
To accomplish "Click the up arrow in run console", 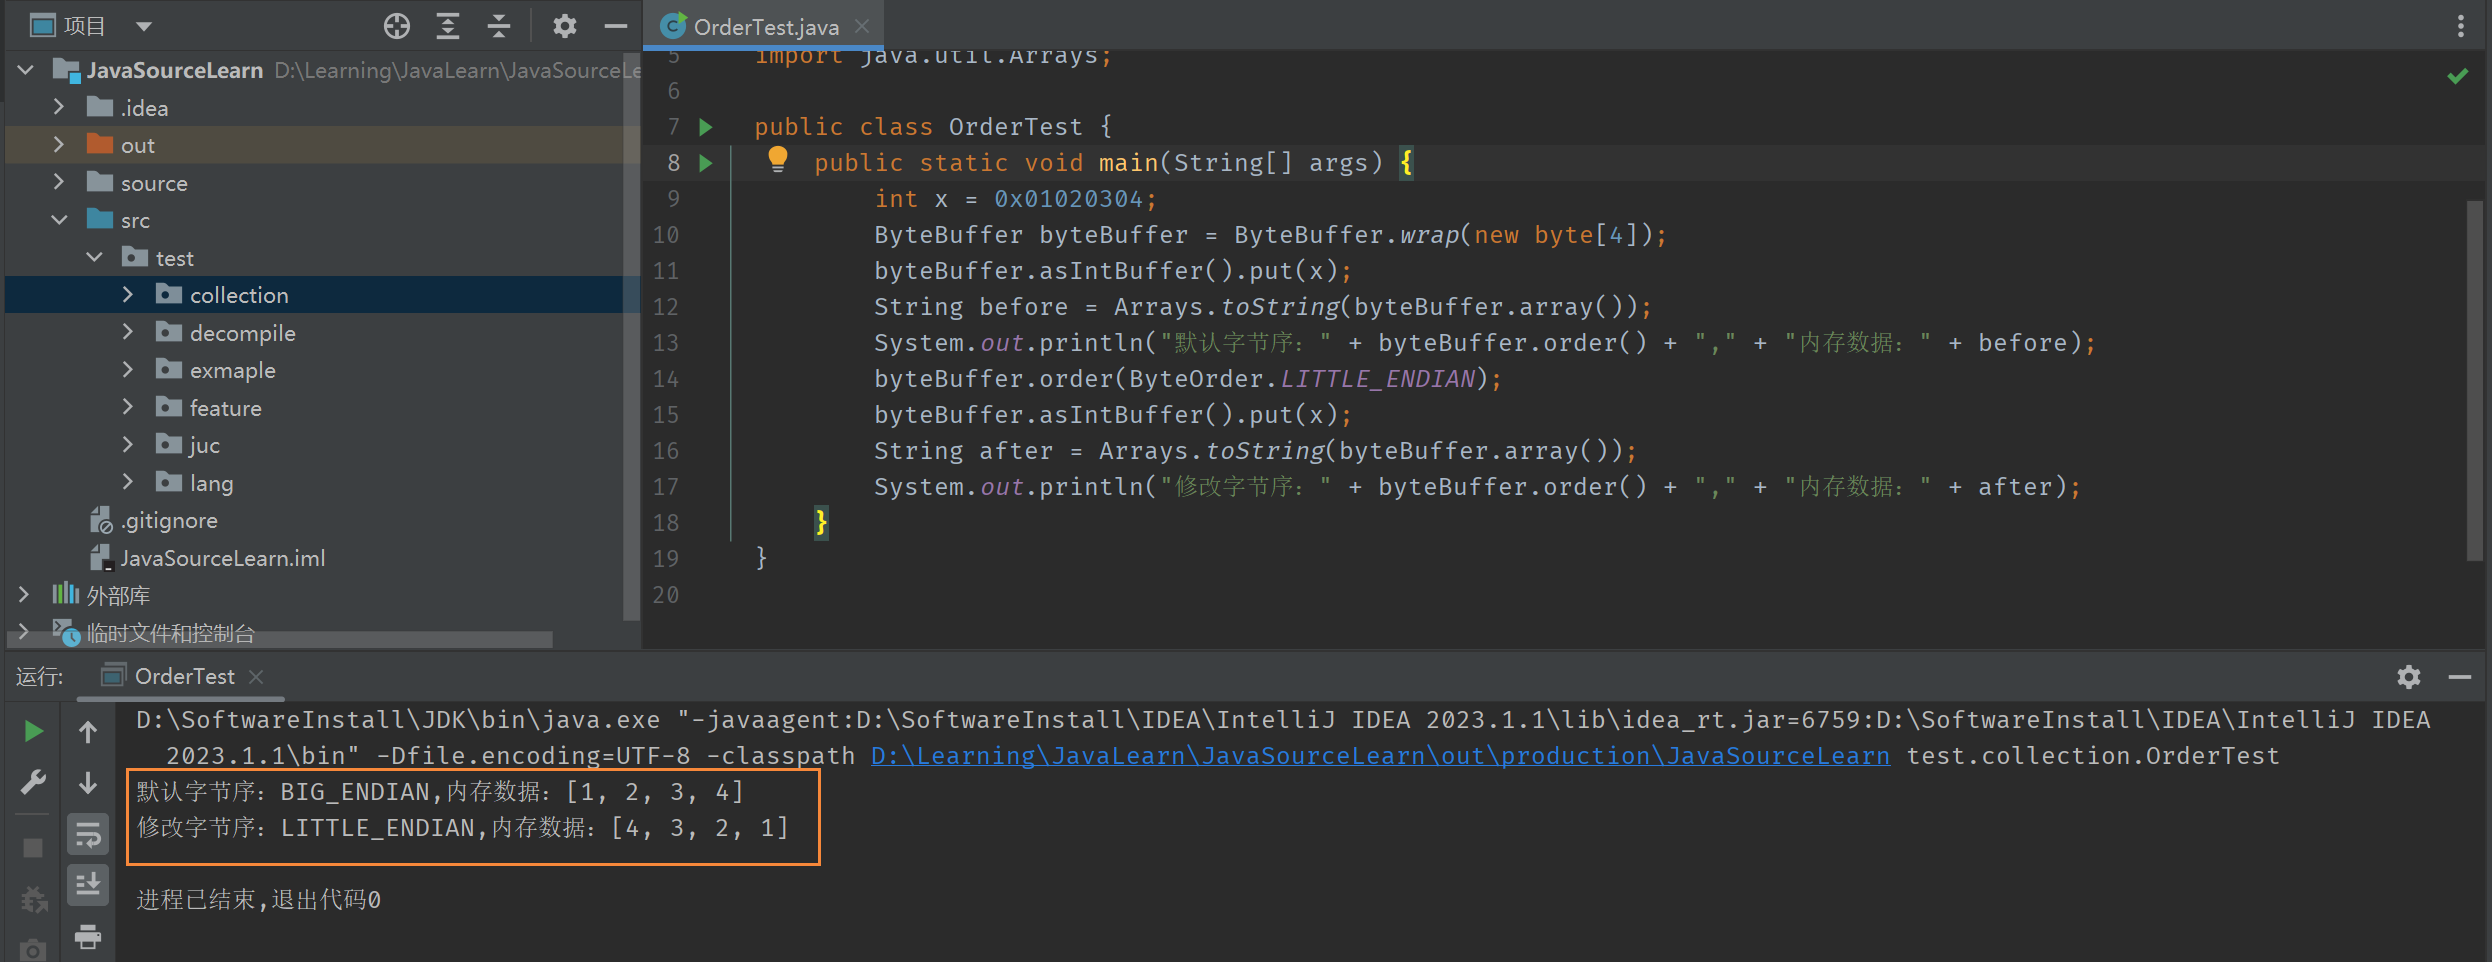I will tap(88, 732).
